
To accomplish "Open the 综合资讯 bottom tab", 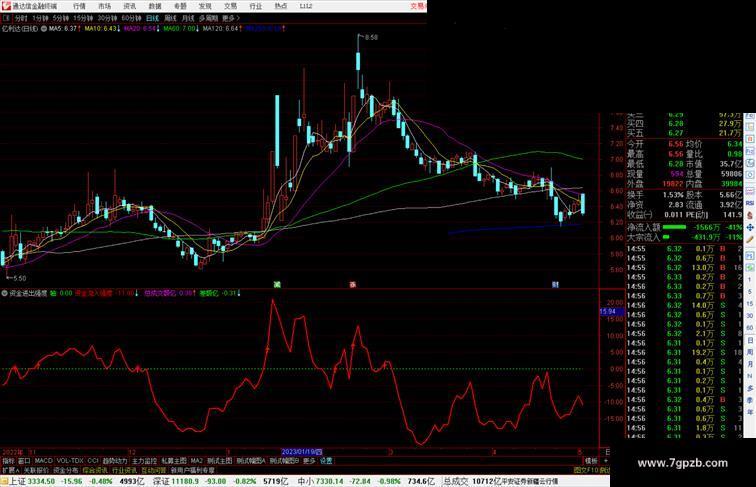I will (x=95, y=470).
